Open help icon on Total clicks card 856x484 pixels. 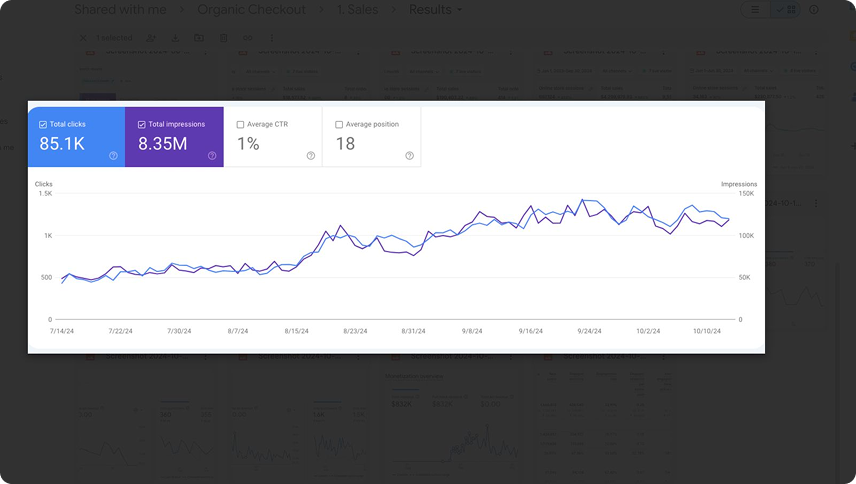[113, 156]
